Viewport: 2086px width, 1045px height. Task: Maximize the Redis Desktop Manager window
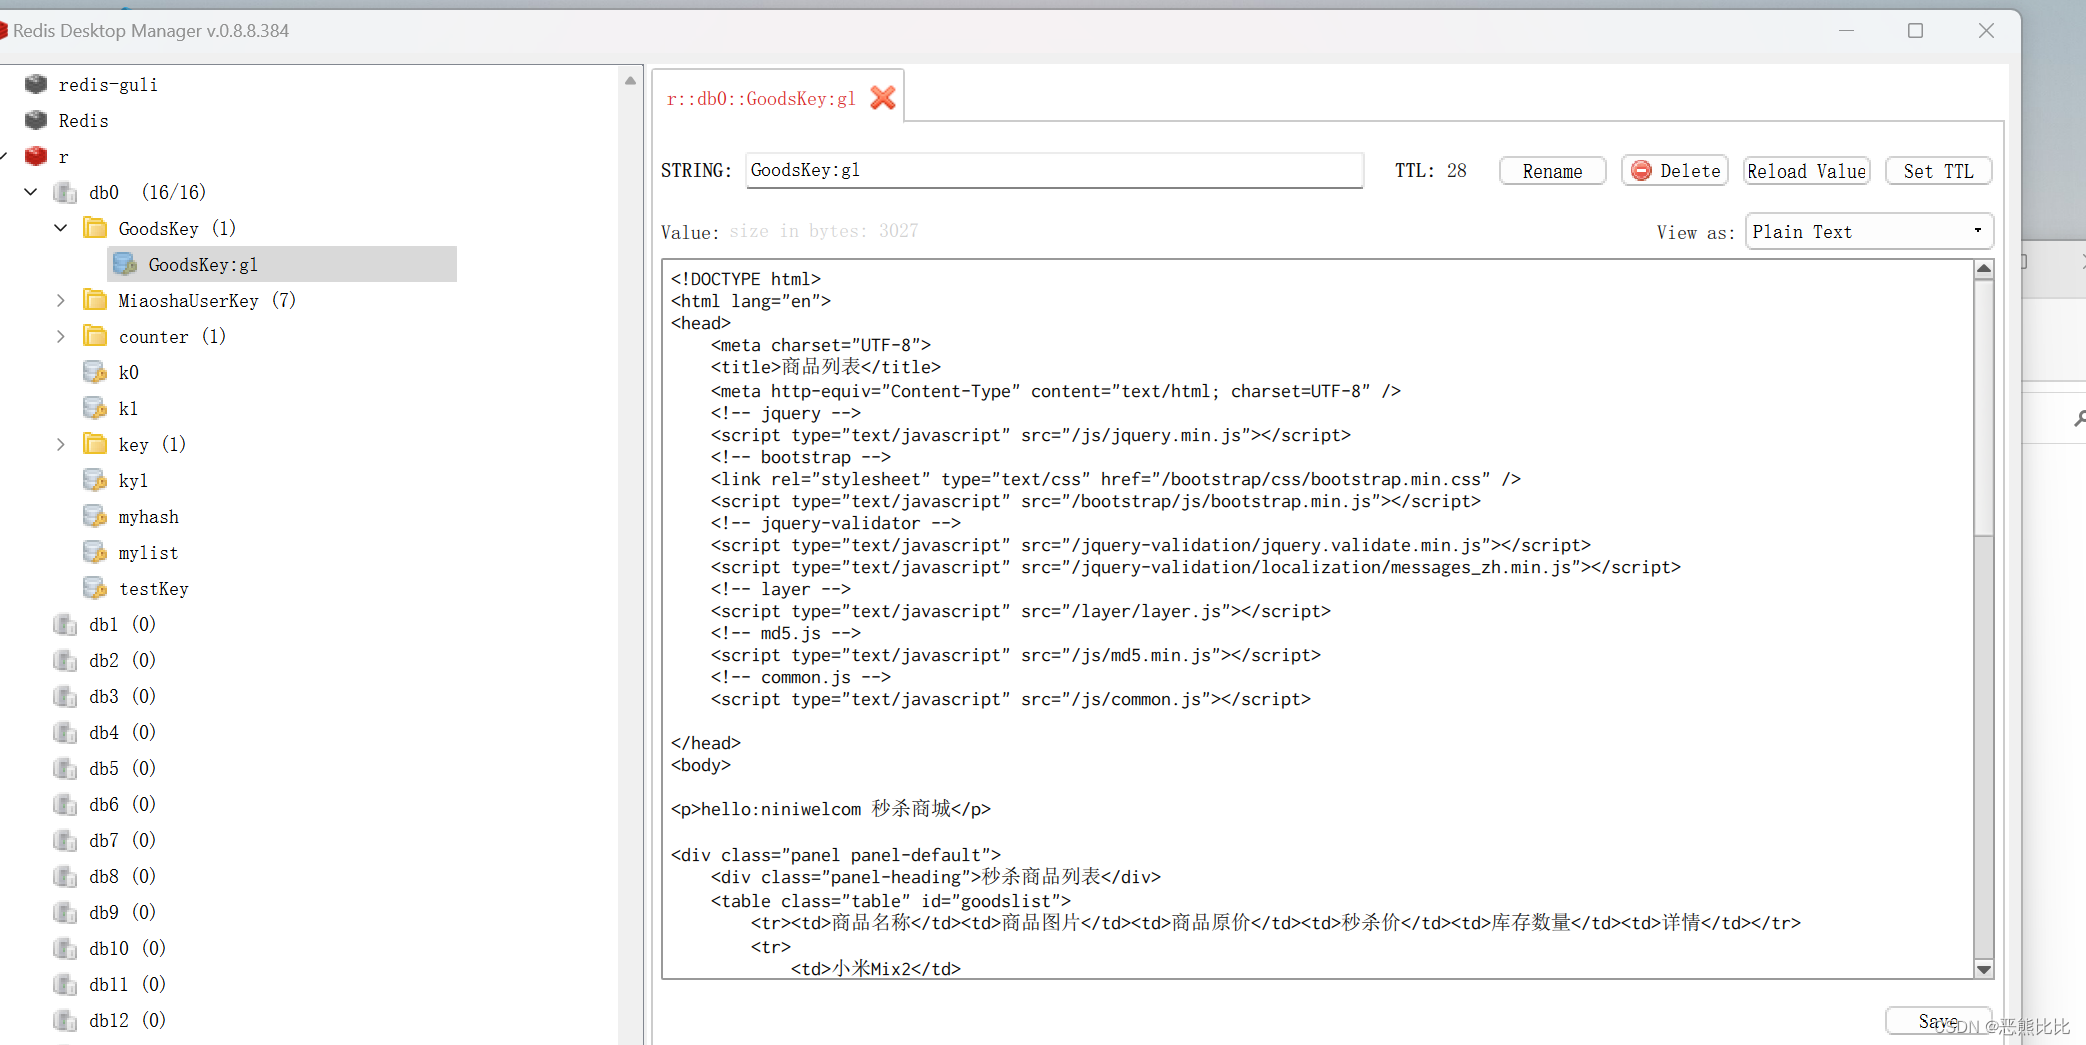click(x=1915, y=31)
